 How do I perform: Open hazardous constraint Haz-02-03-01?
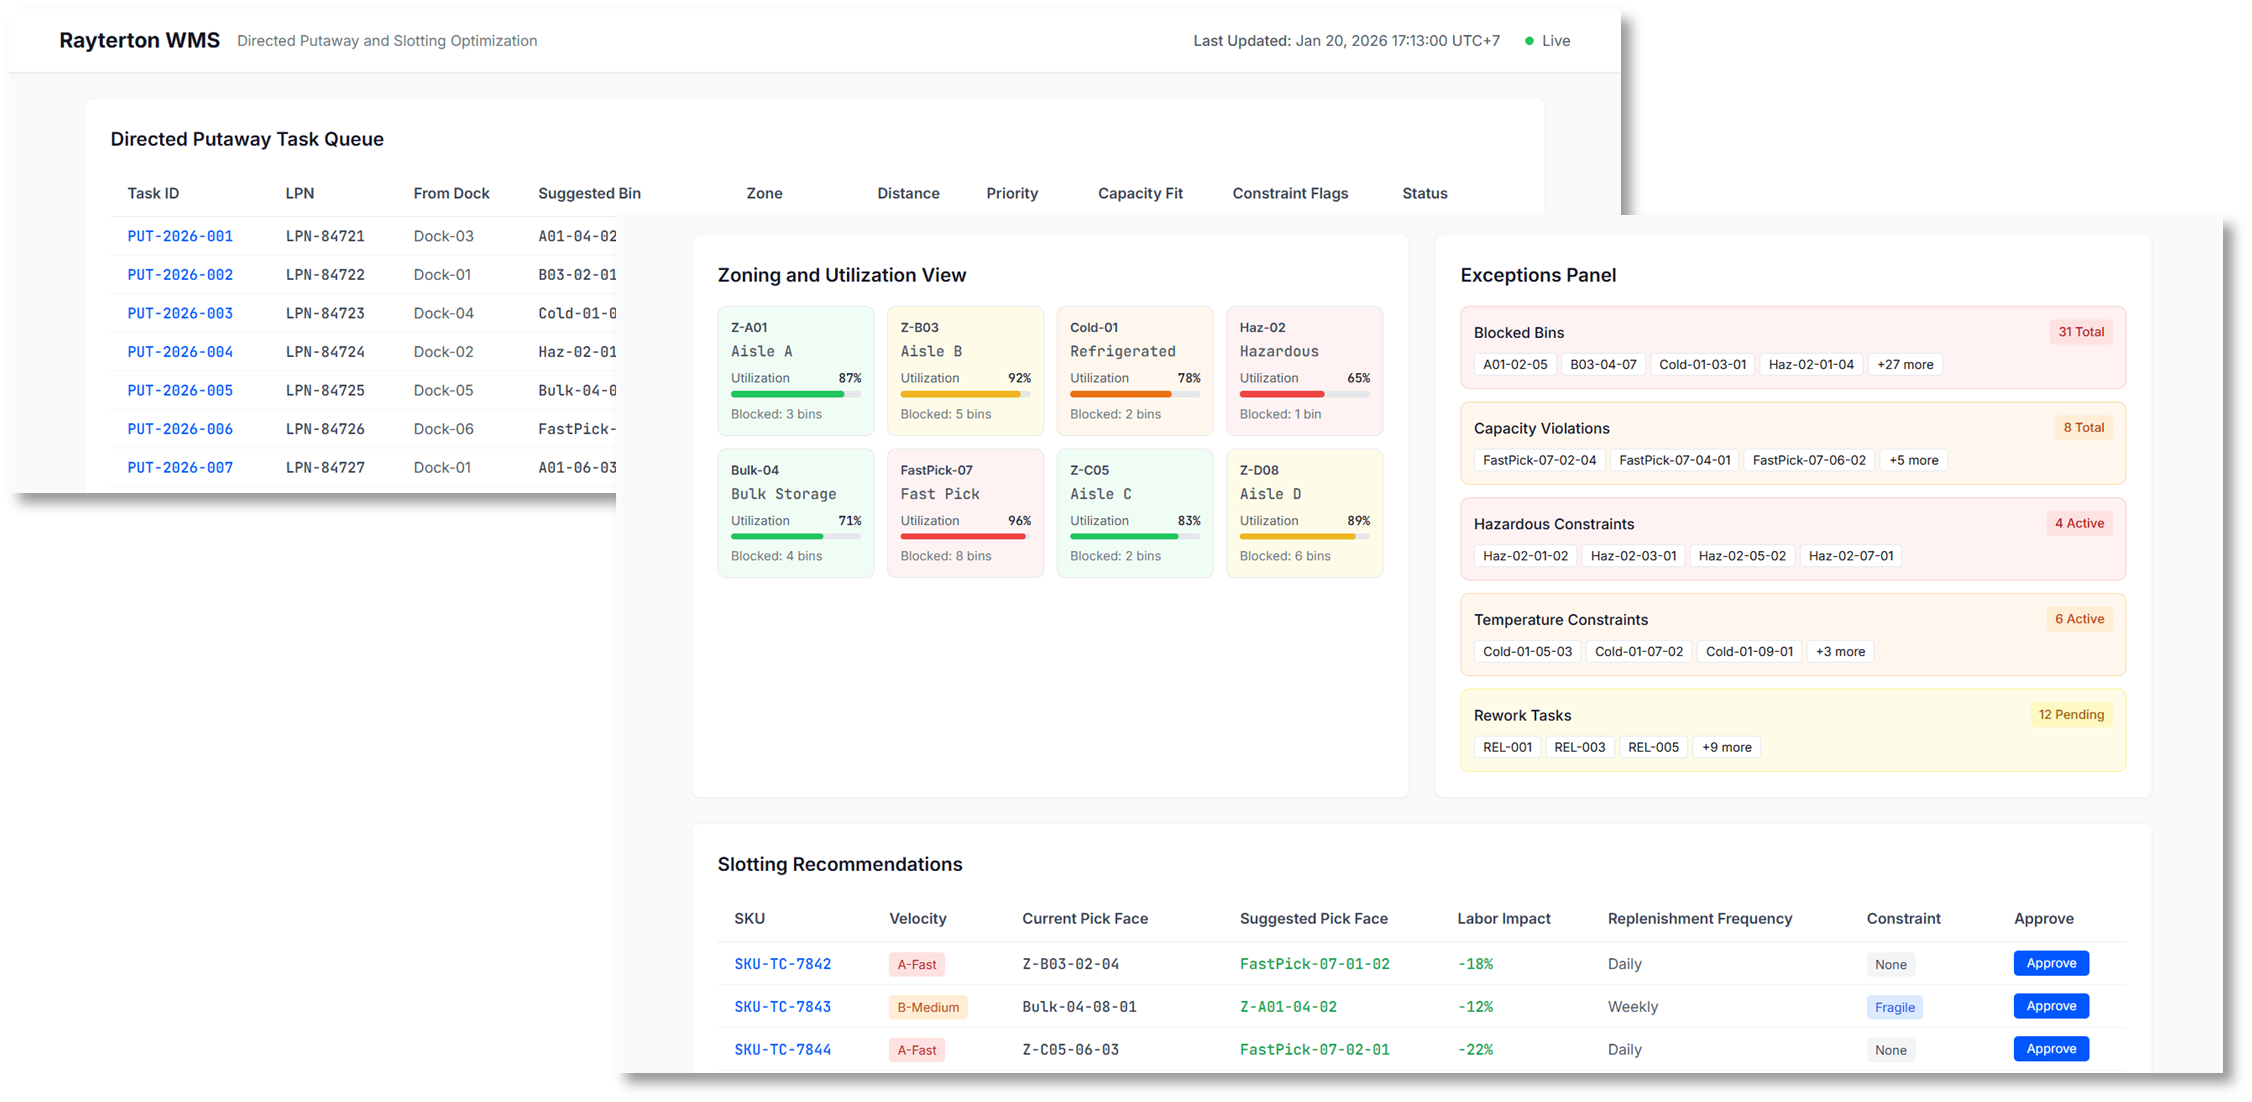click(x=1632, y=555)
